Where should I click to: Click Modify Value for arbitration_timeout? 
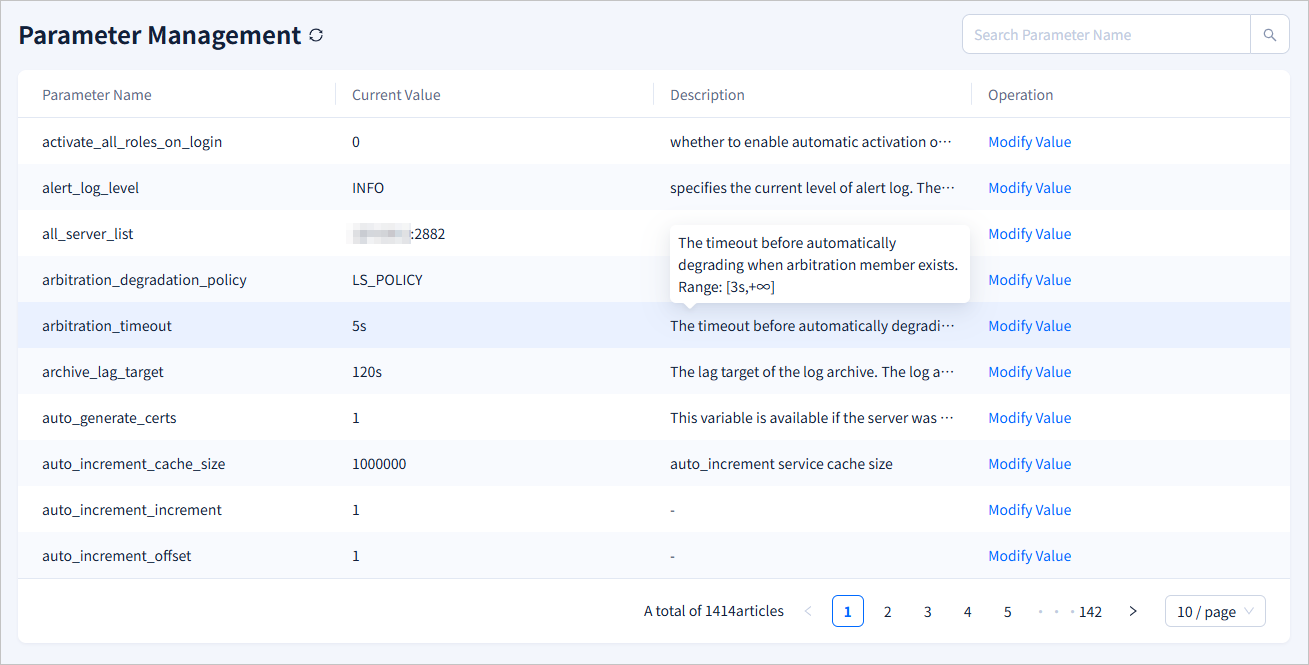tap(1029, 325)
